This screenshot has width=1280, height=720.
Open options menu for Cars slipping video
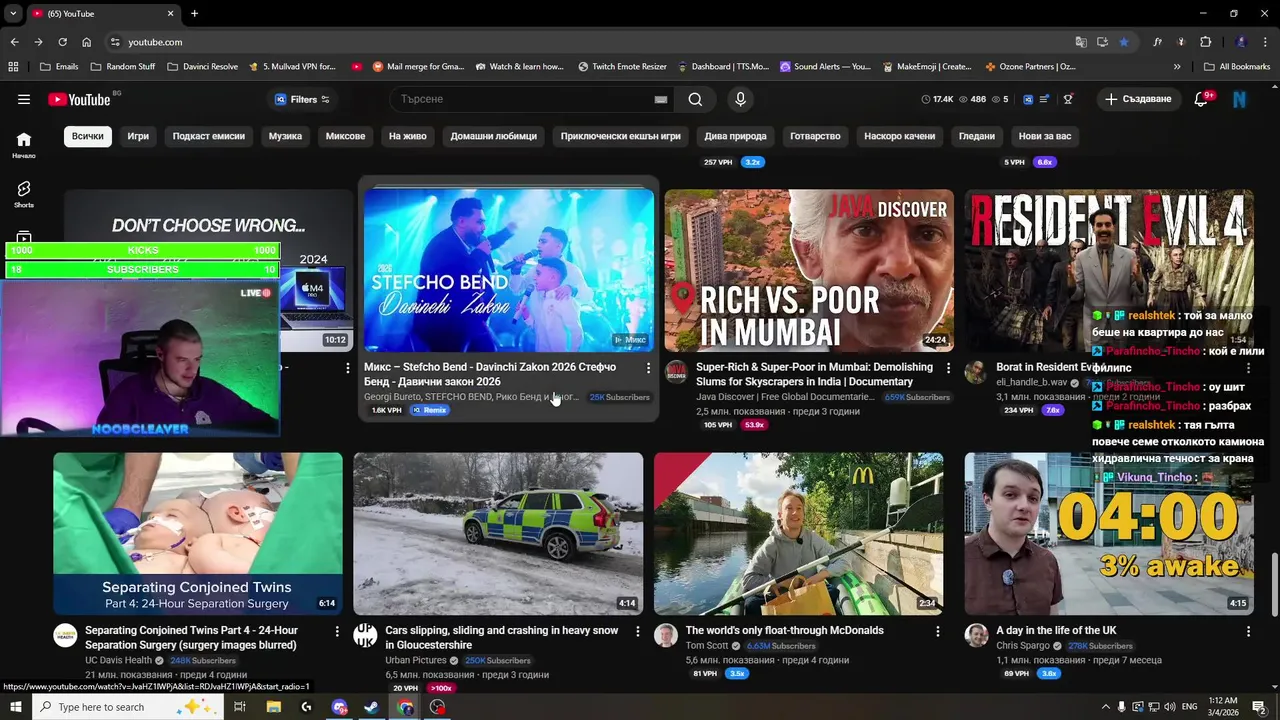pos(637,632)
